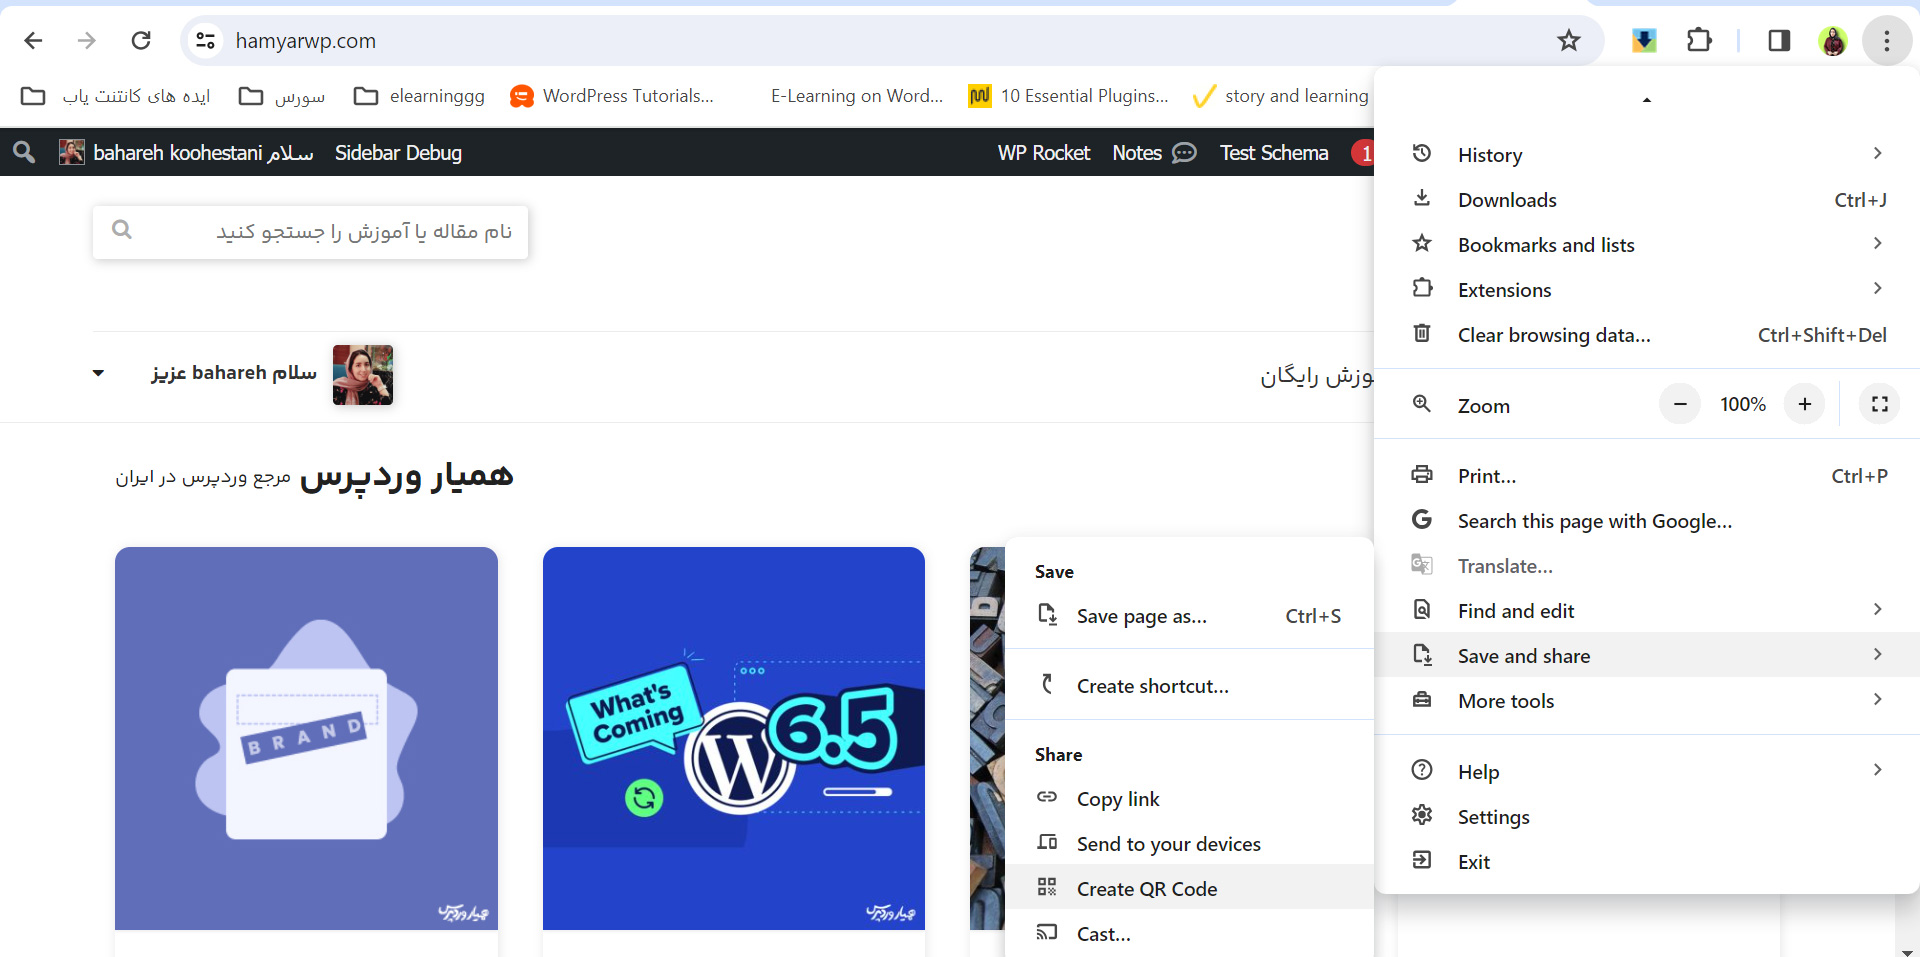The image size is (1920, 957).
Task: Decrease zoom with the minus button
Action: pos(1680,404)
